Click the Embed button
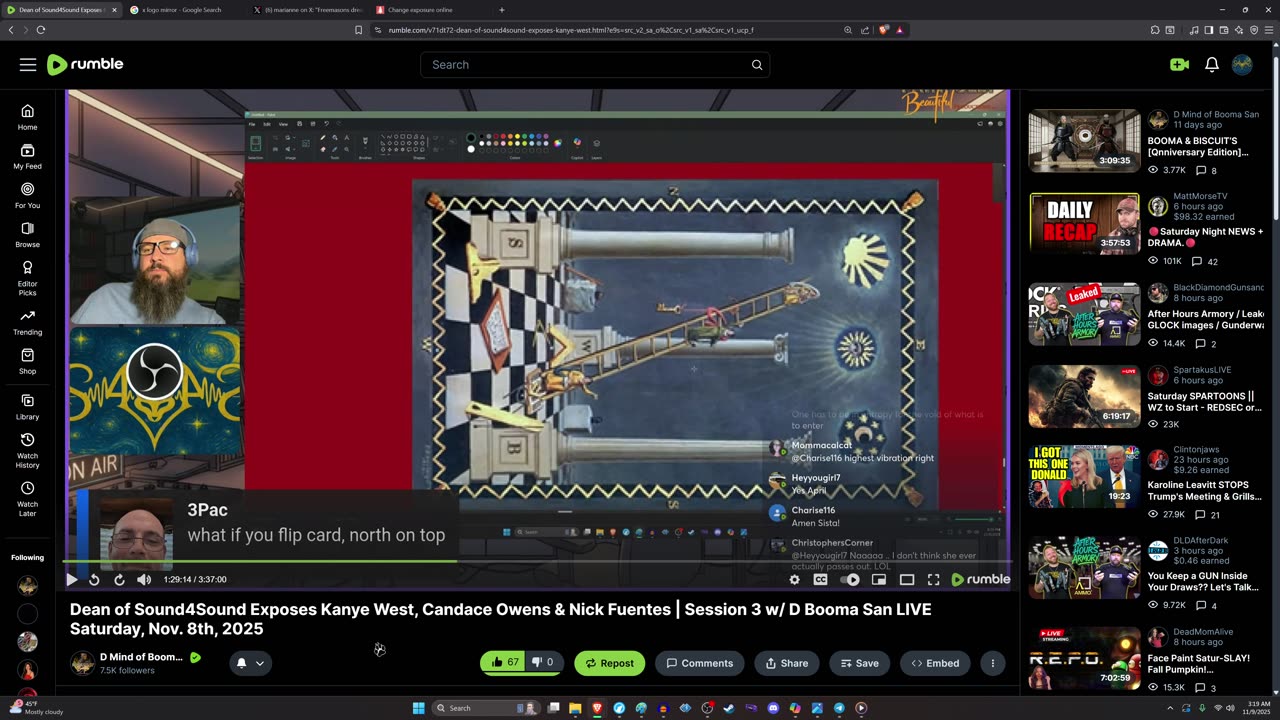This screenshot has width=1280, height=720. coord(935,663)
